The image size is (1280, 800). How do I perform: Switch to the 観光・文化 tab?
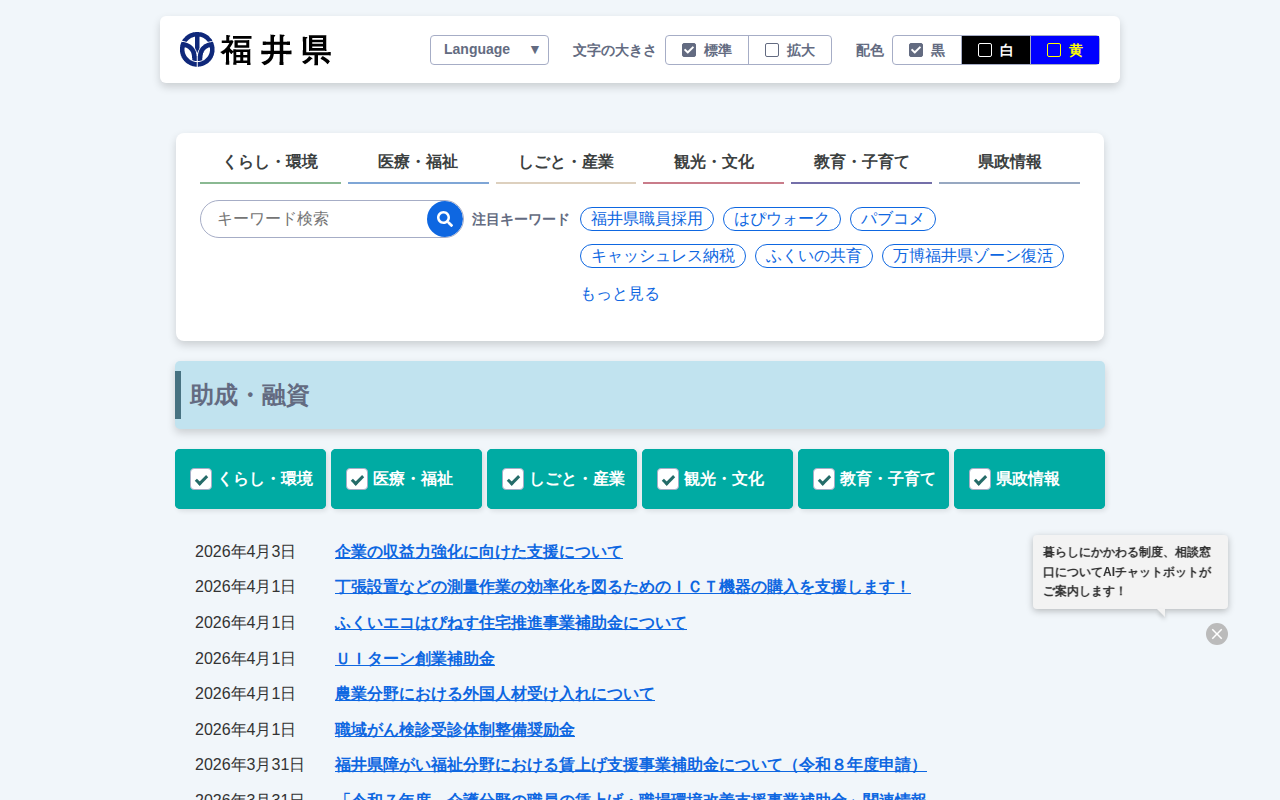click(x=713, y=161)
